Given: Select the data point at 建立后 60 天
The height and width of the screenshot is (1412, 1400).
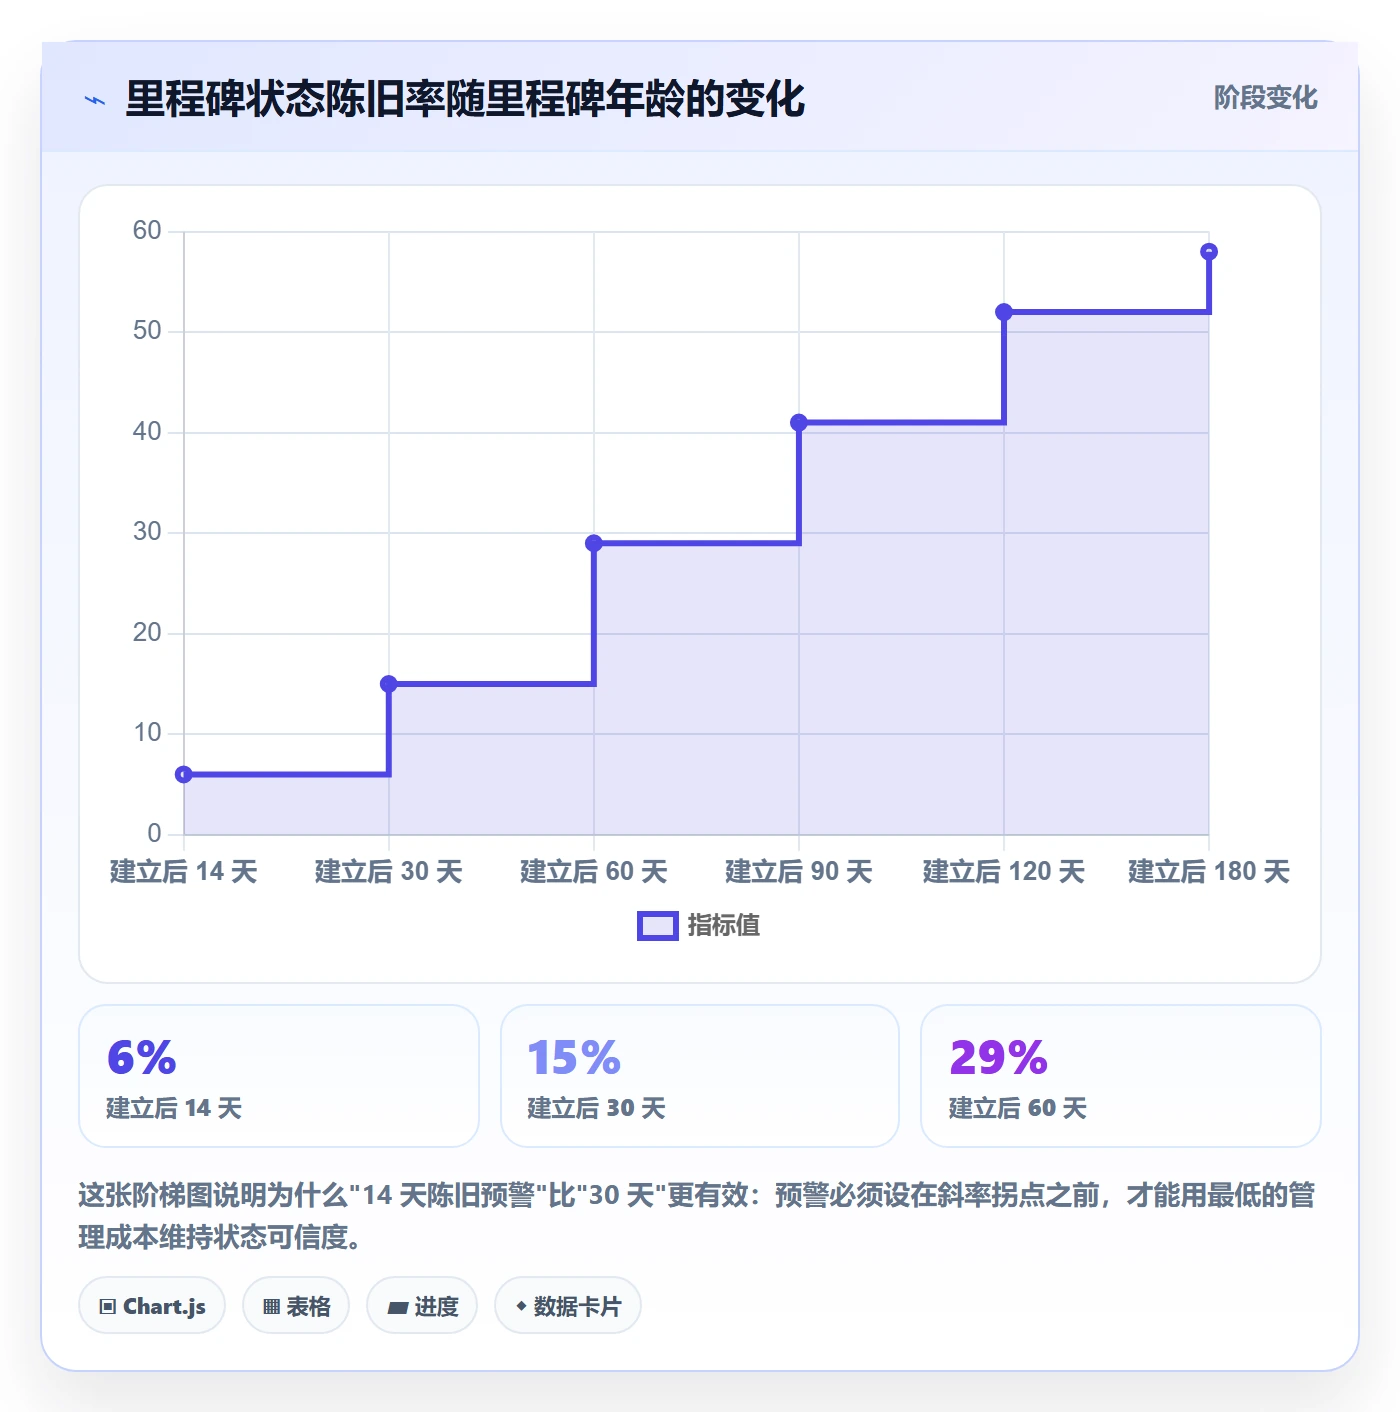Looking at the screenshot, I should point(594,543).
